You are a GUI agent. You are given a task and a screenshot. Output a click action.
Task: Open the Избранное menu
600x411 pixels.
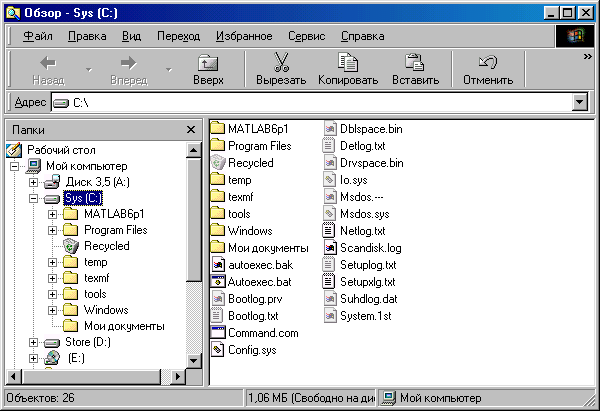coord(244,36)
